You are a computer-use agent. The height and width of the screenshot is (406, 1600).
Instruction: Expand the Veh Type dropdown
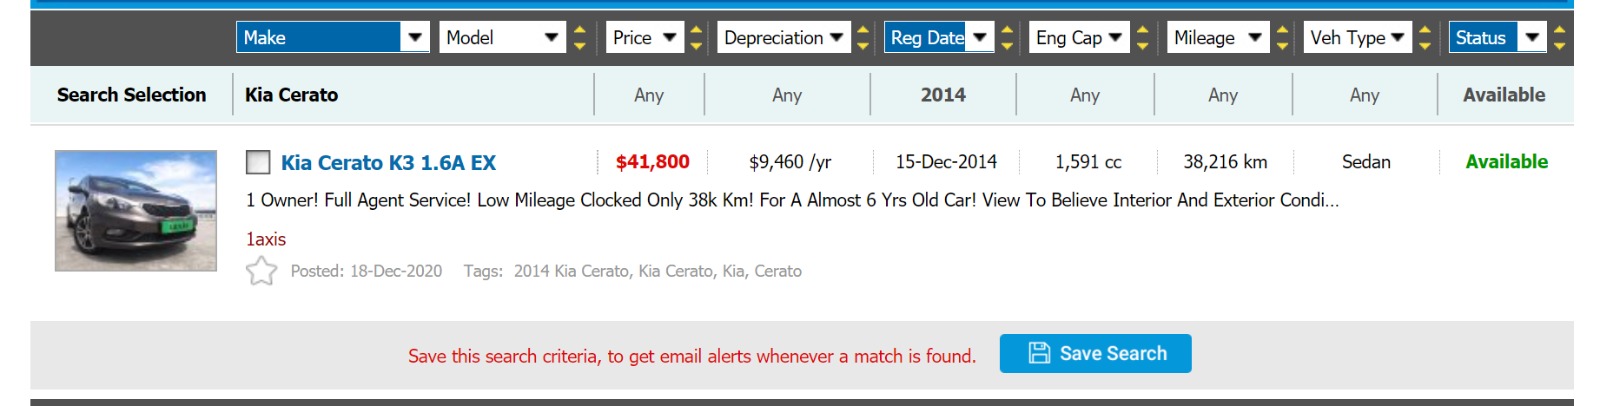[1357, 38]
